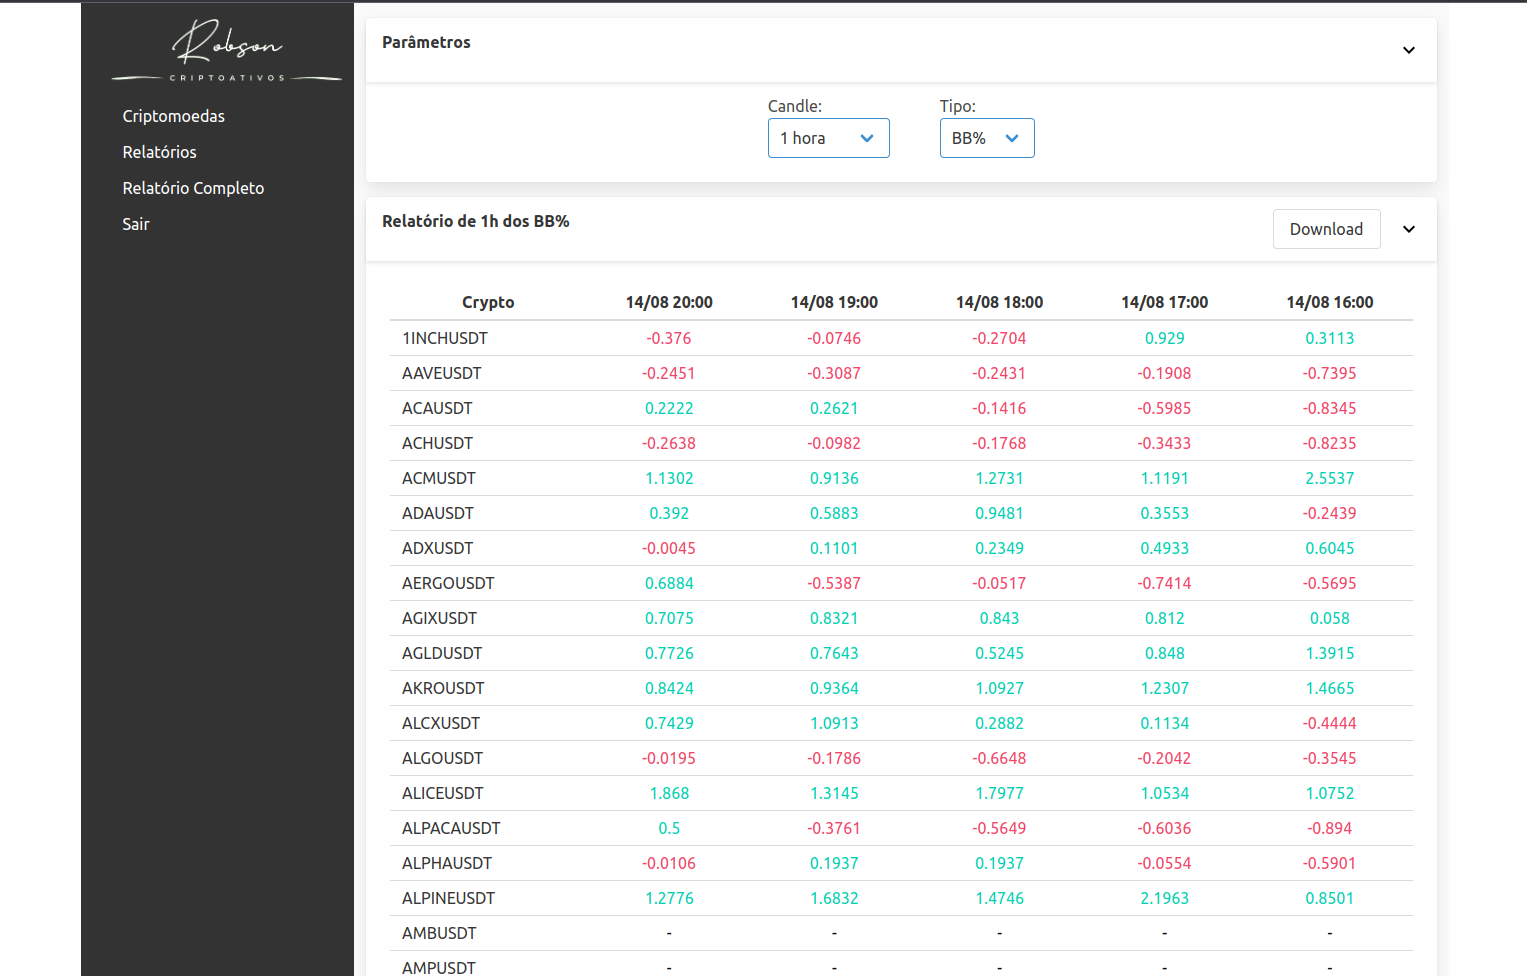Click value 0.929 in 1INCHUSDT row
The width and height of the screenshot is (1527, 976).
(x=1164, y=338)
